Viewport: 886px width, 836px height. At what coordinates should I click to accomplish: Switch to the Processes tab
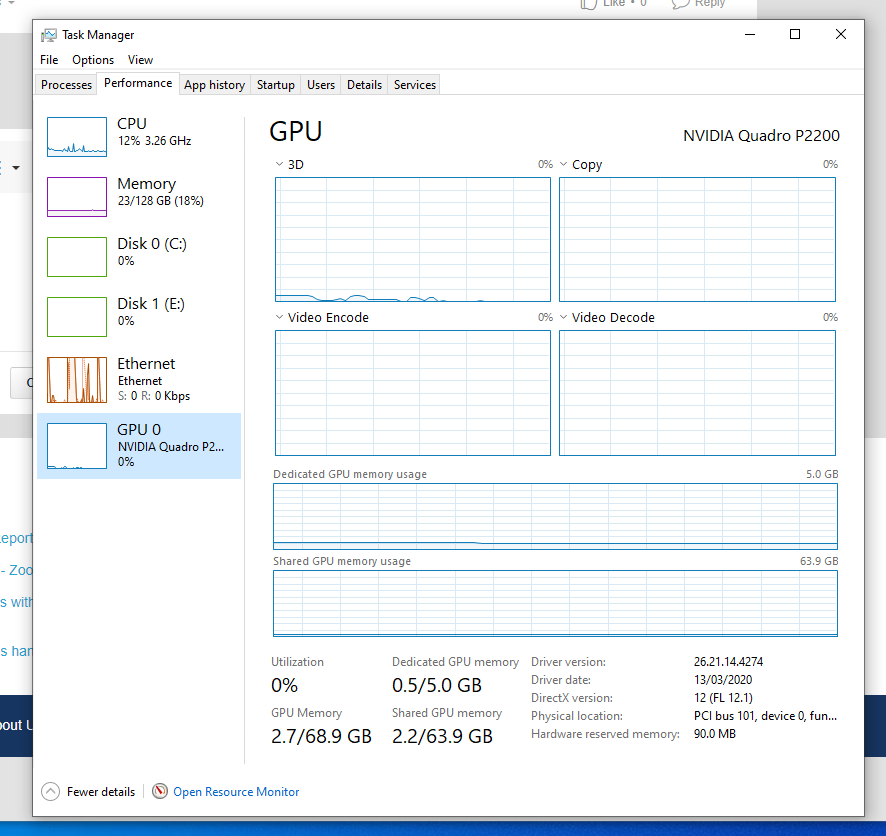(x=66, y=85)
